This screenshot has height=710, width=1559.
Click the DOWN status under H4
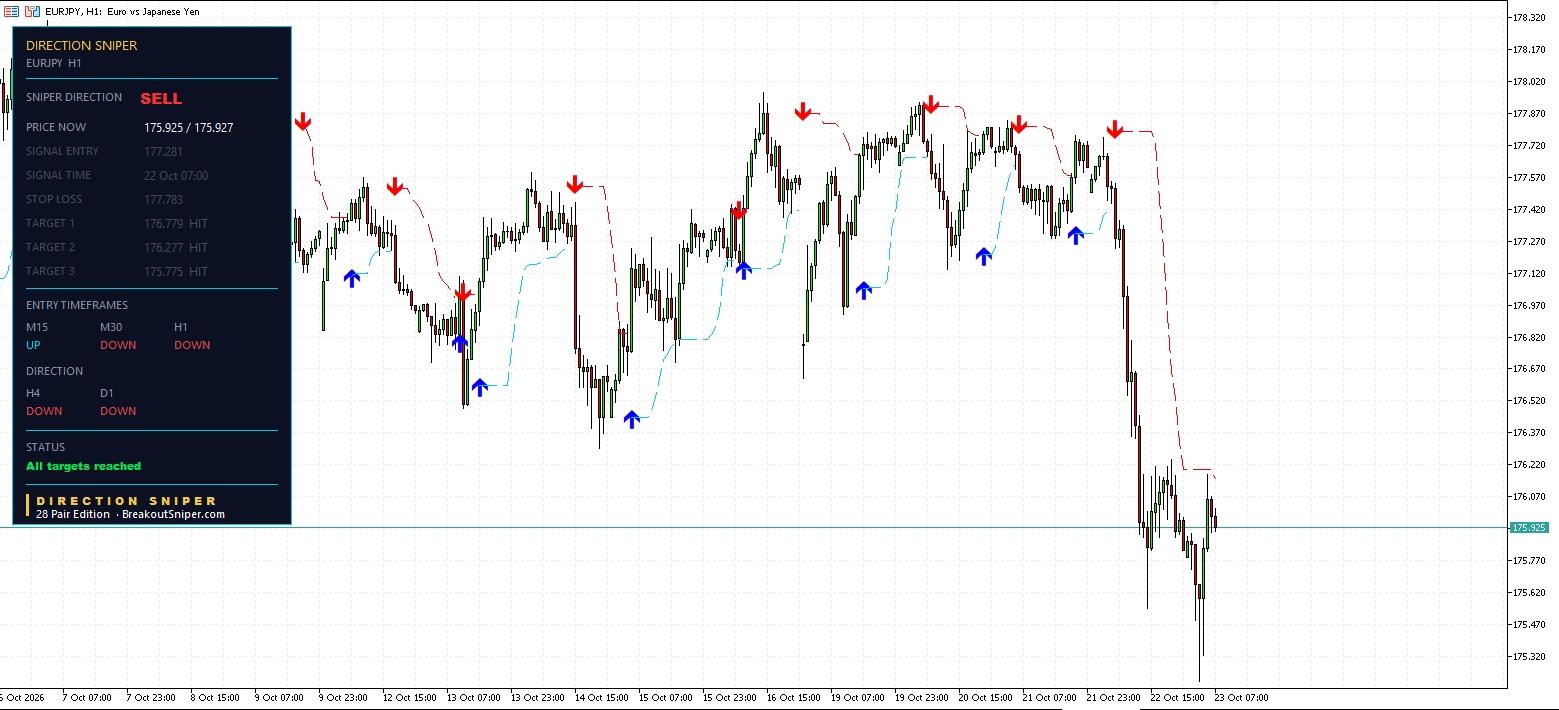pyautogui.click(x=44, y=411)
